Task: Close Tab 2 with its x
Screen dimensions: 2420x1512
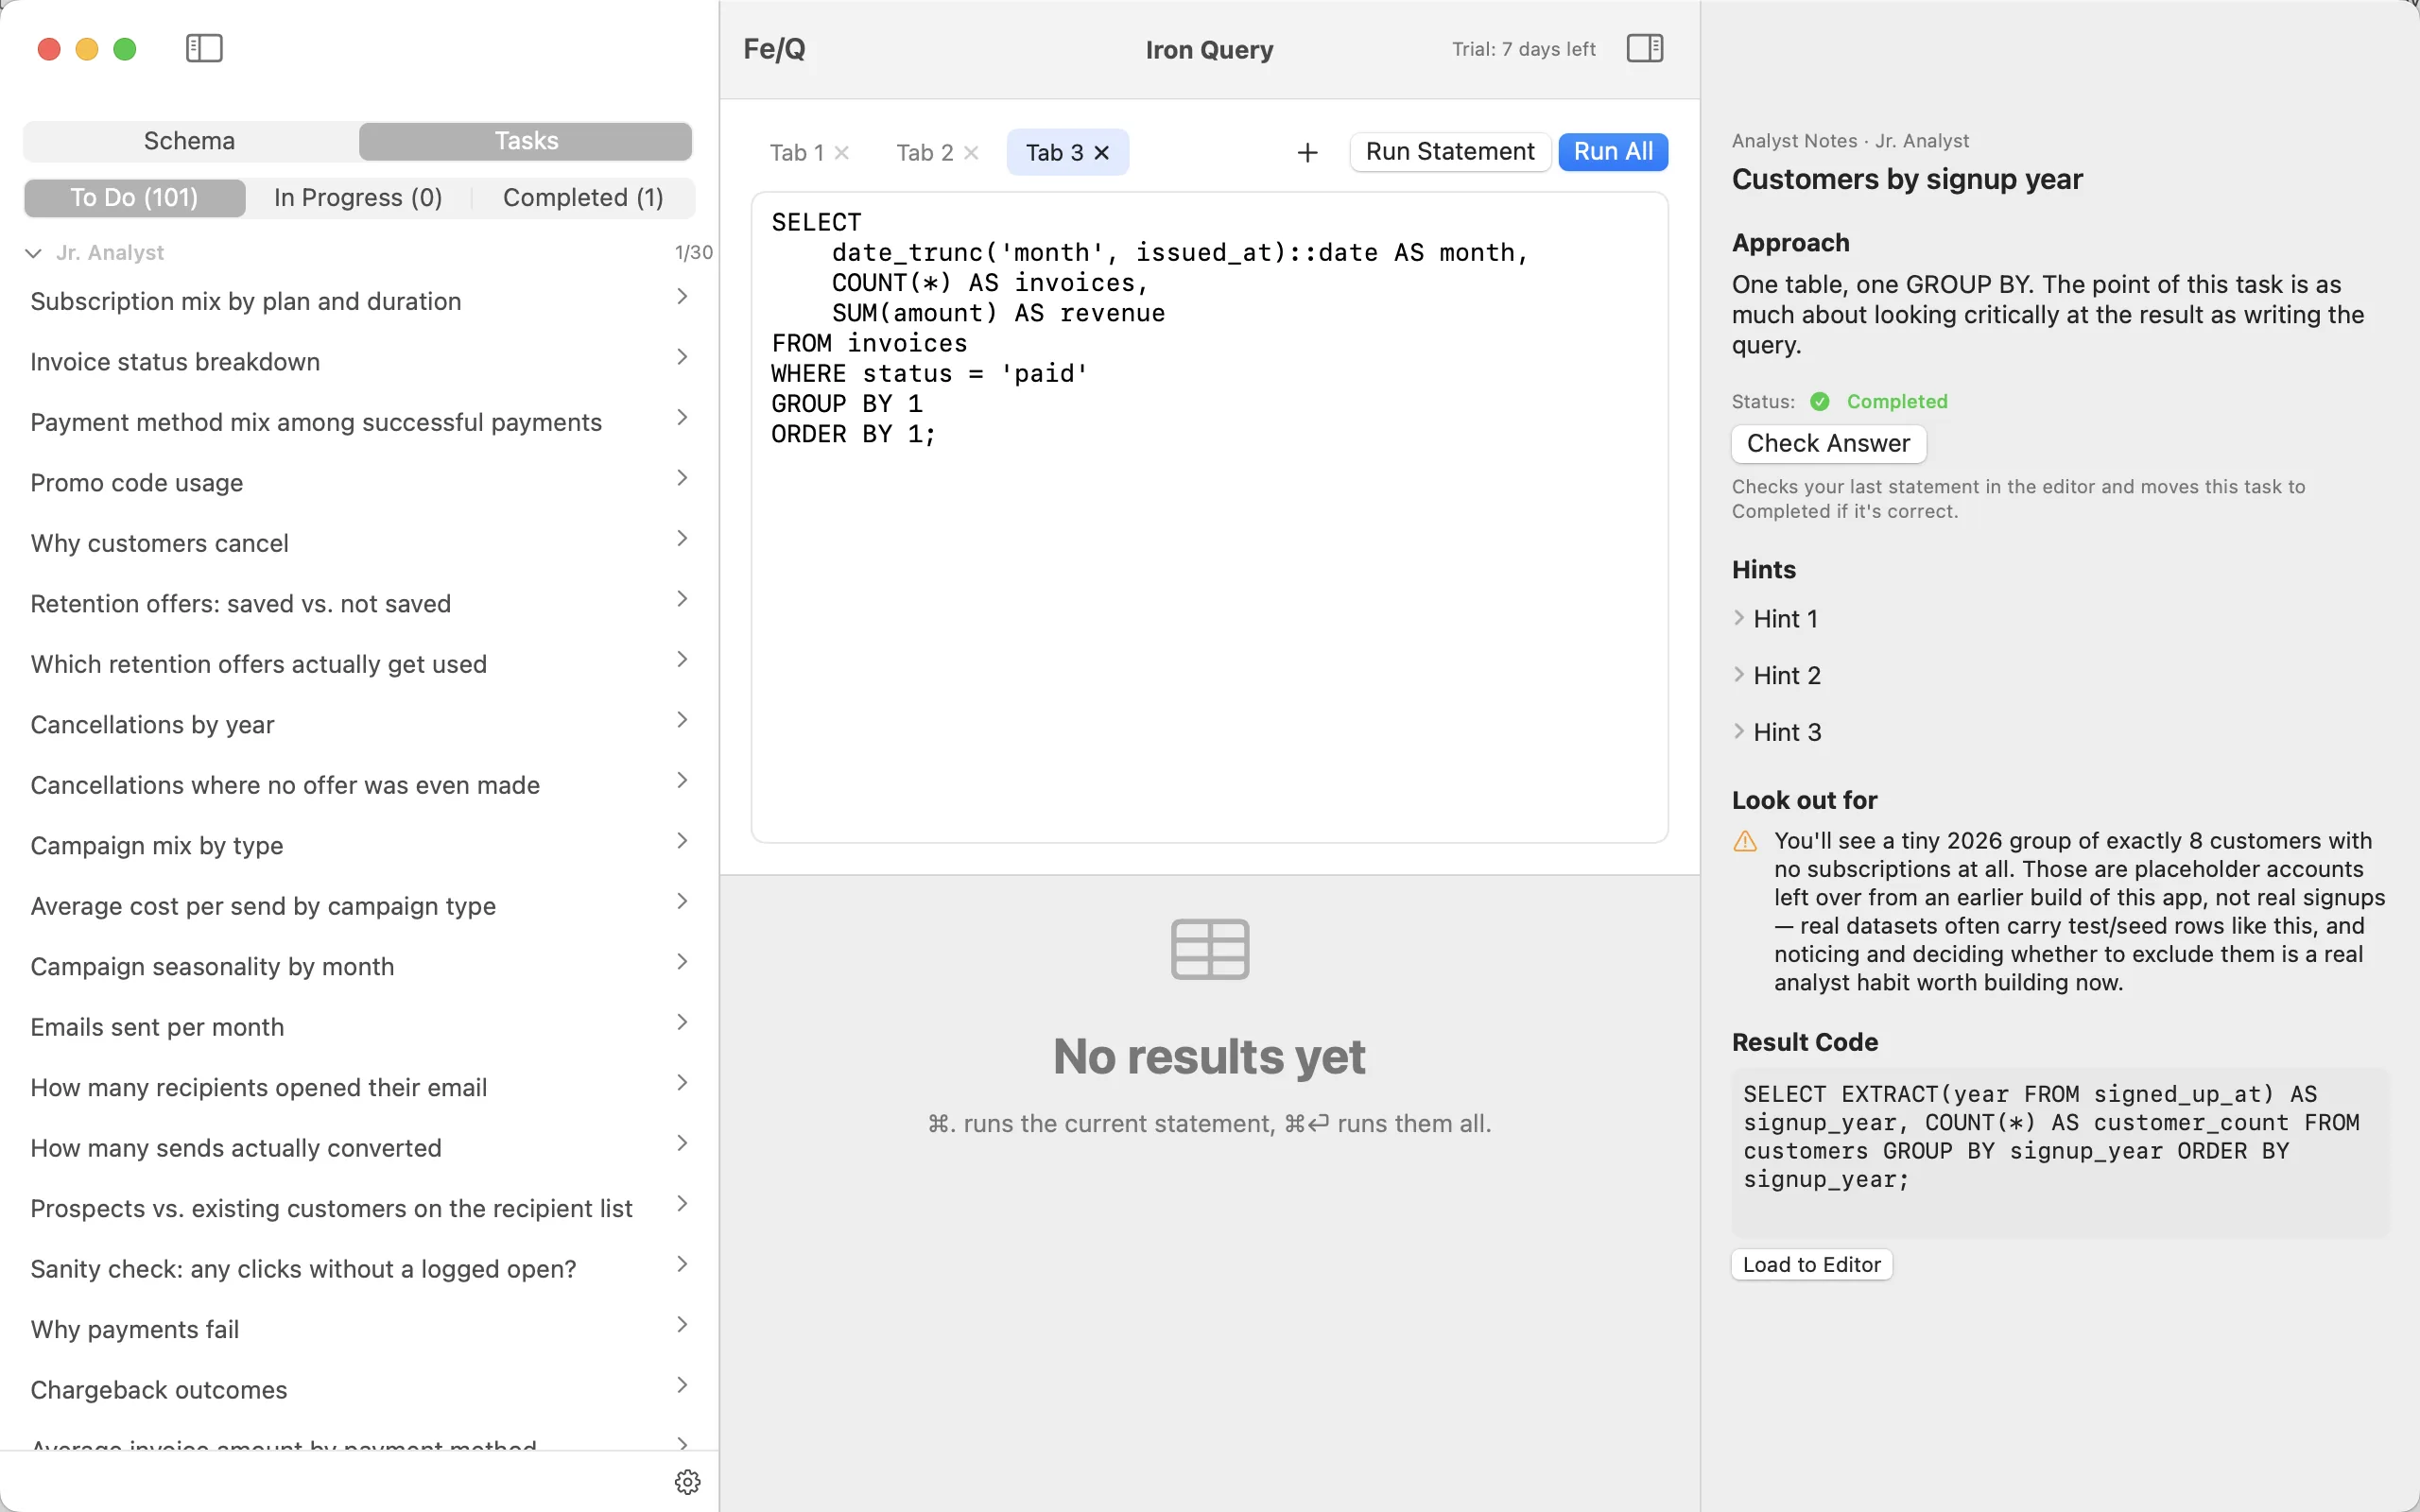Action: pyautogui.click(x=971, y=152)
